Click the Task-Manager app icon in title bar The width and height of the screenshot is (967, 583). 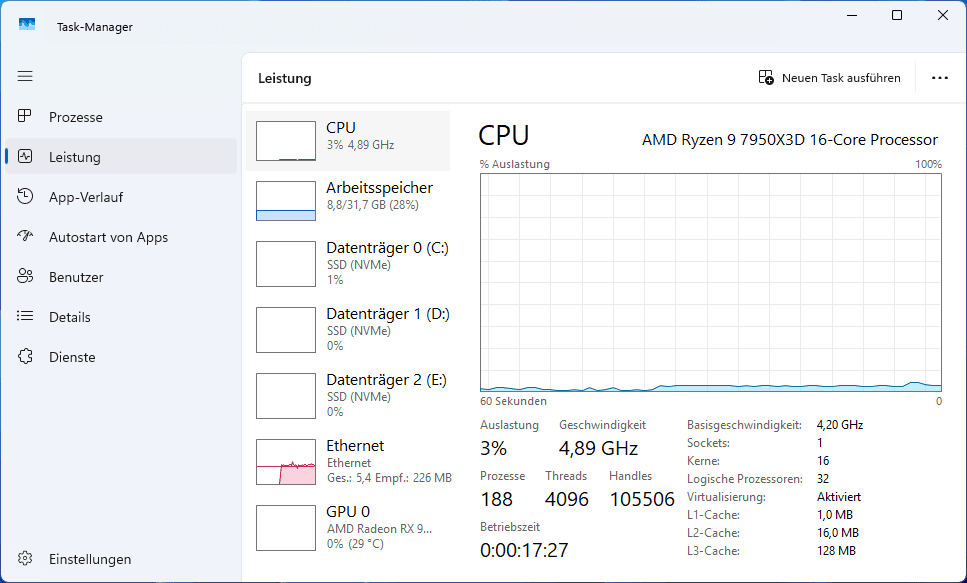tap(27, 26)
